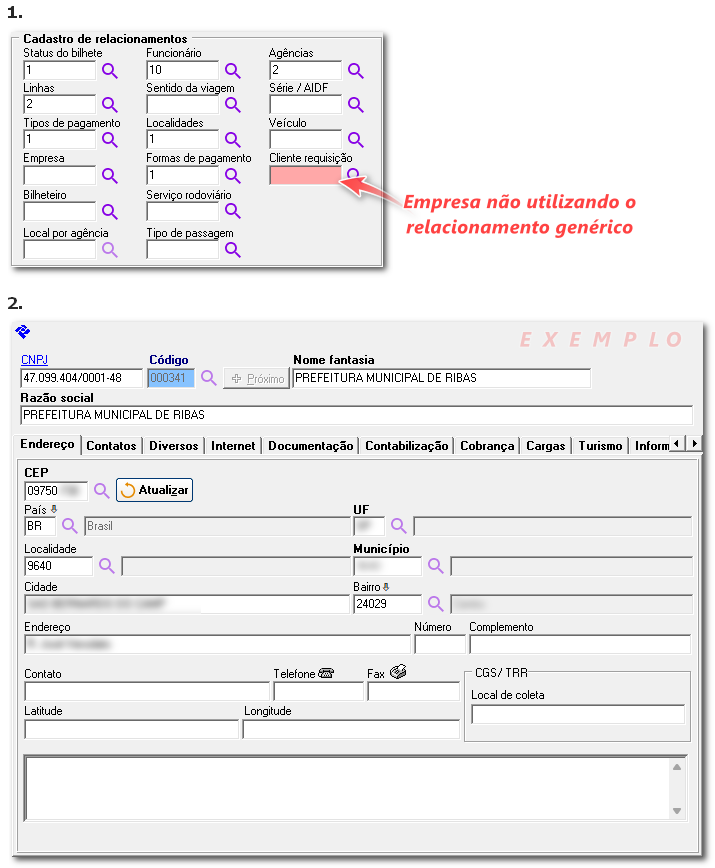Open Serviço rodoviário lookup icon
Viewport: 715px width, 868px height.
click(x=232, y=211)
